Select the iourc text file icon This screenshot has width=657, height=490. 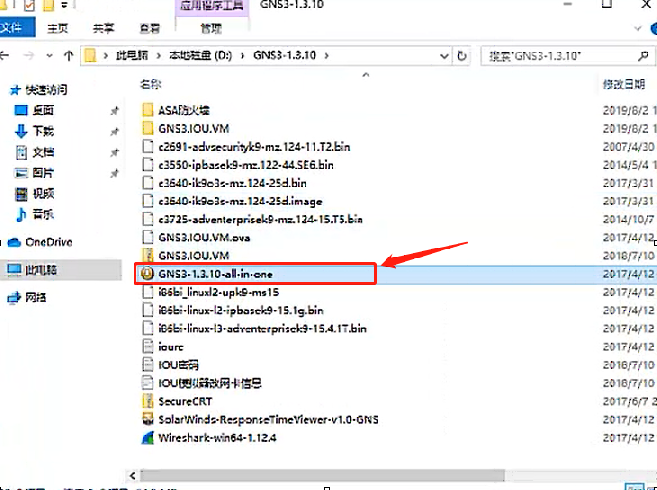pos(147,347)
